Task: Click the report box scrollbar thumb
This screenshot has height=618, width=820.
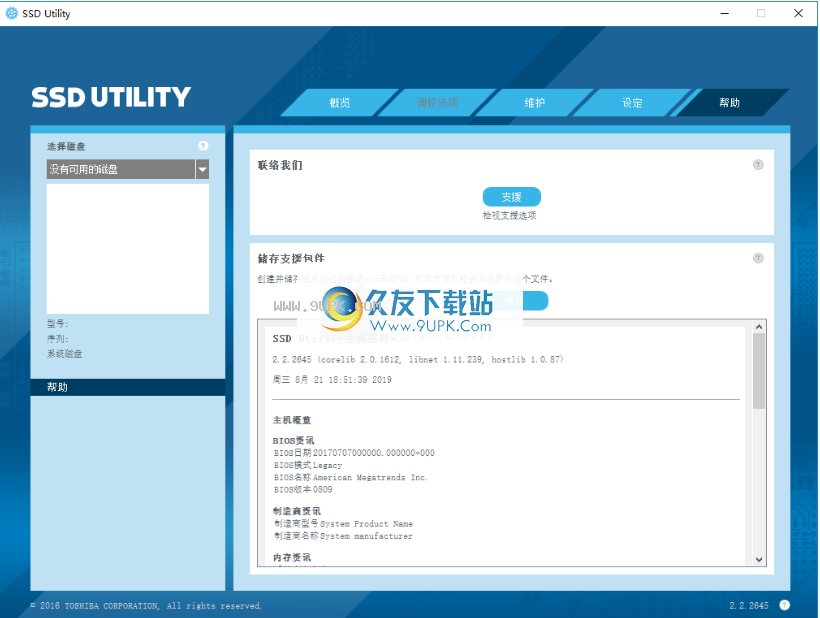Action: coord(759,371)
